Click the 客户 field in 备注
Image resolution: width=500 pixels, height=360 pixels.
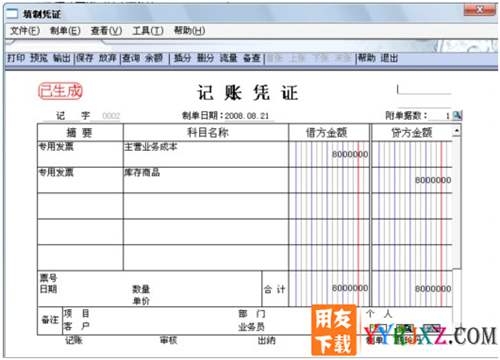tap(77, 326)
